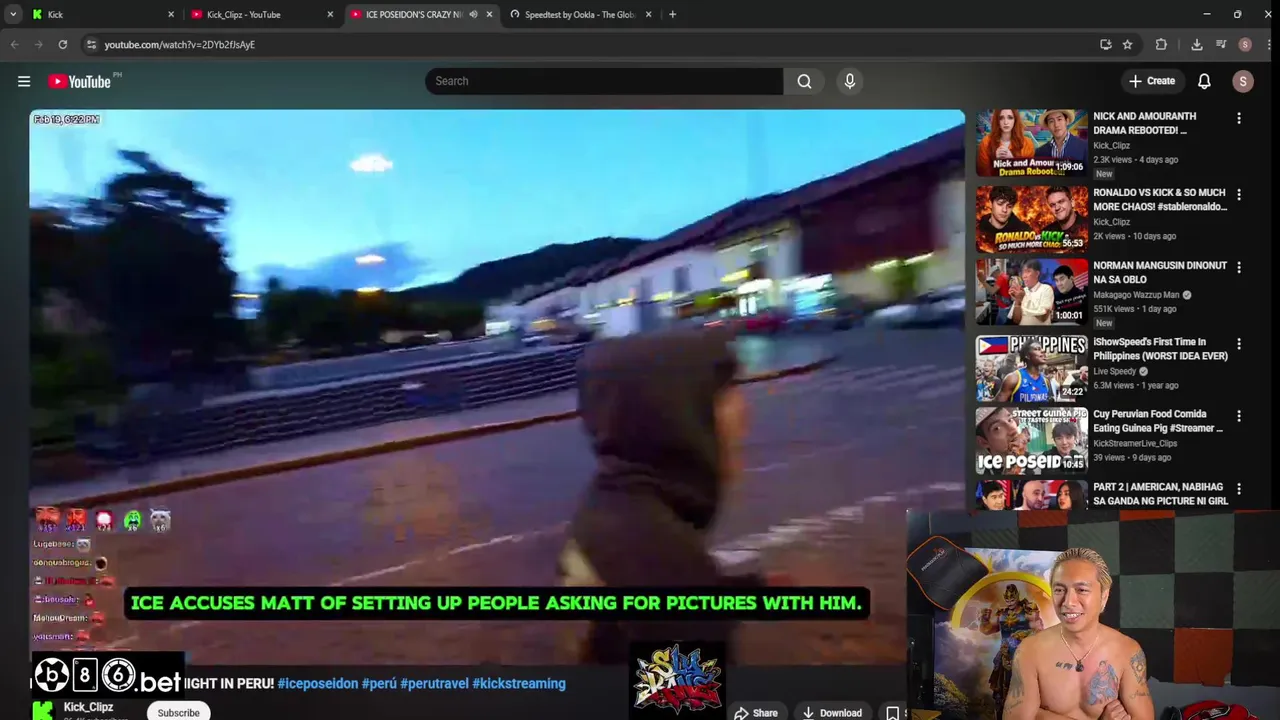Save video with bookmark icon
The image size is (1280, 720).
tap(893, 713)
